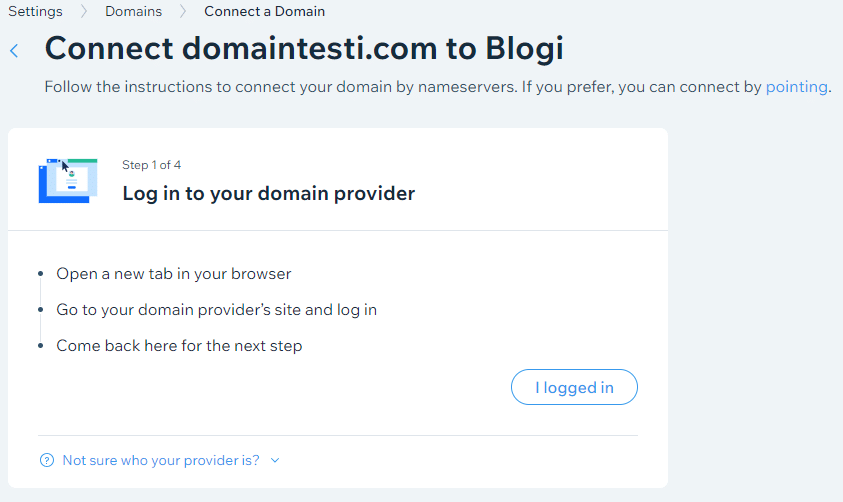This screenshot has width=843, height=502.
Task: Click the "Go to your domain provider's site" step
Action: pos(216,310)
